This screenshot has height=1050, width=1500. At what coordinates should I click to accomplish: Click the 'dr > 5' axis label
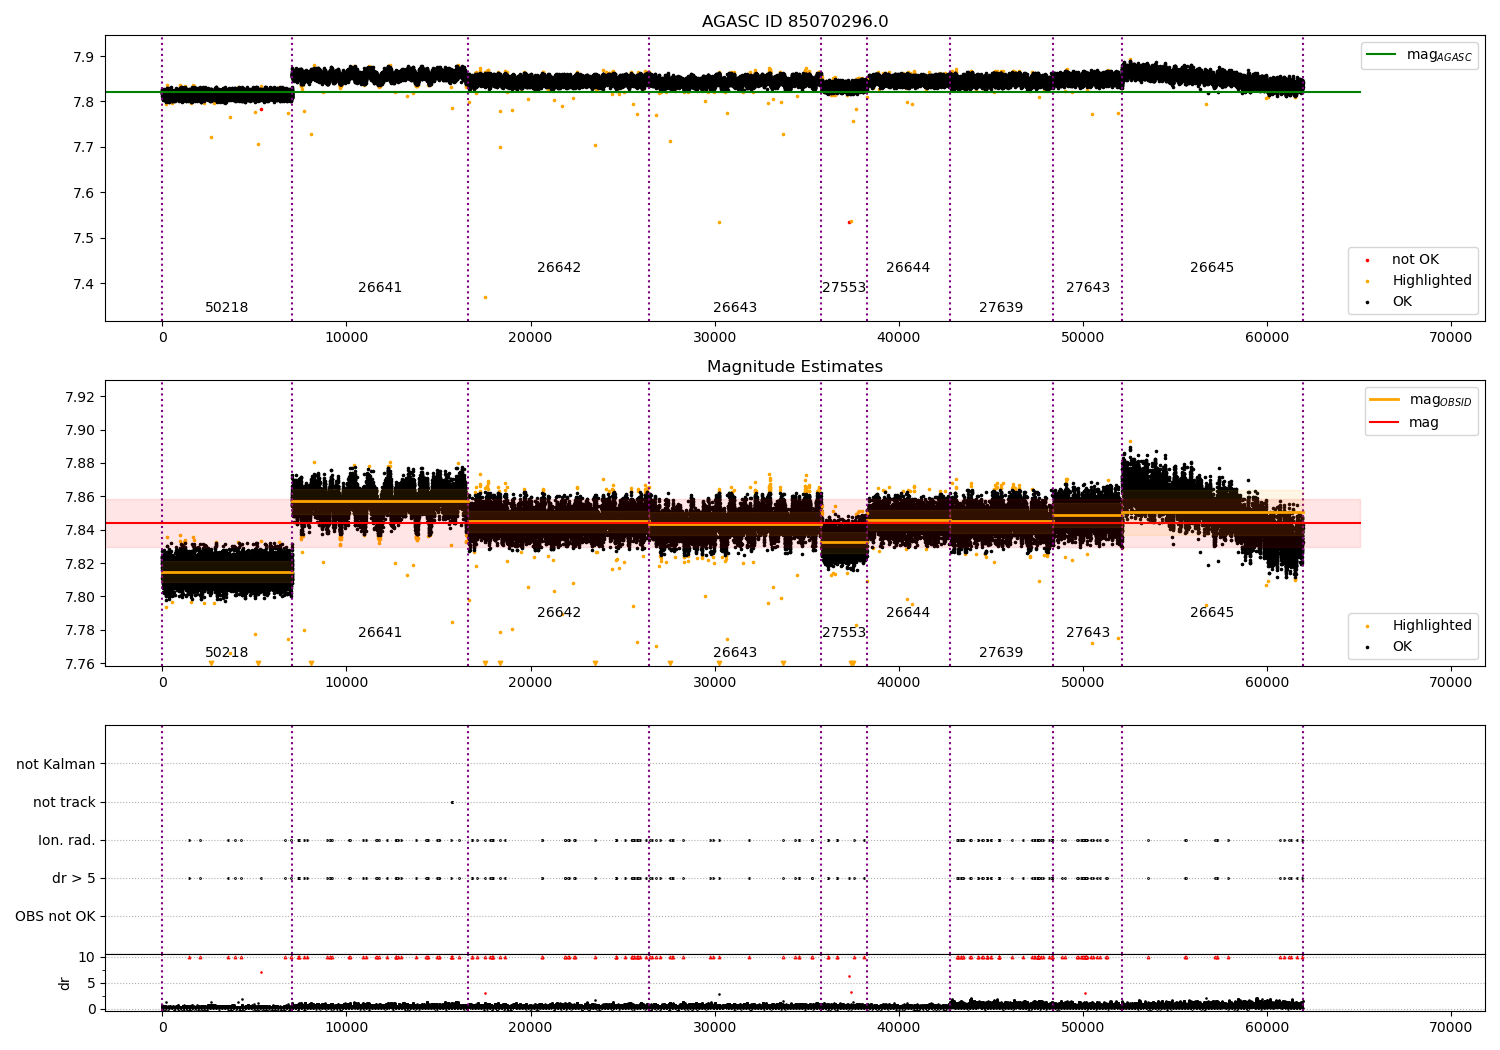coord(74,879)
